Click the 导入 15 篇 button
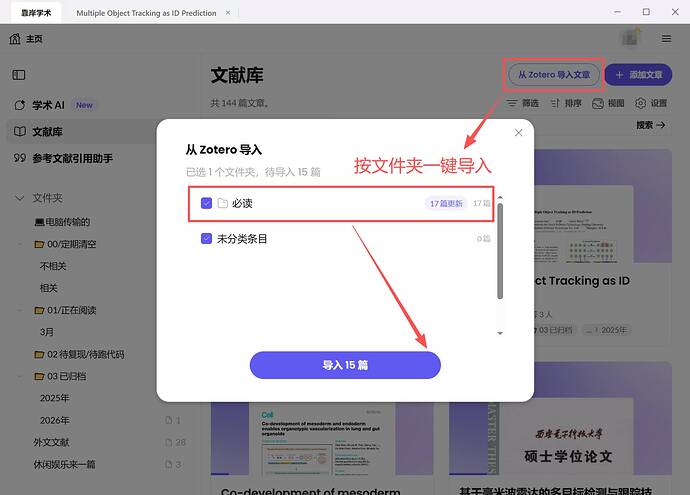This screenshot has width=690, height=495. [x=345, y=365]
